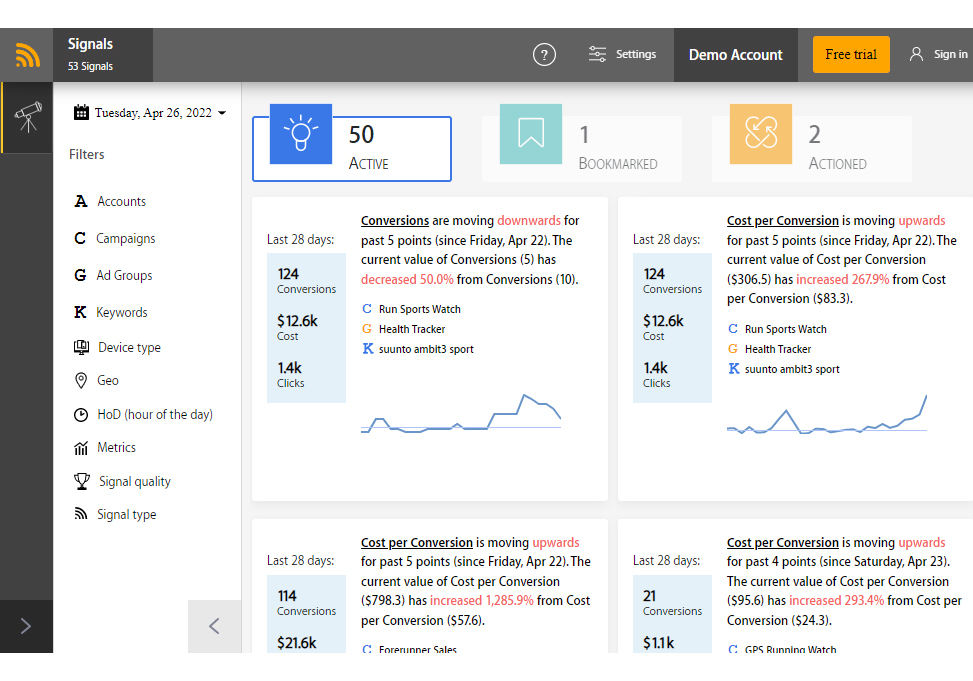Click the user profile icon beside Sign in
Screen dimensions: 973x681
pyautogui.click(x=916, y=54)
